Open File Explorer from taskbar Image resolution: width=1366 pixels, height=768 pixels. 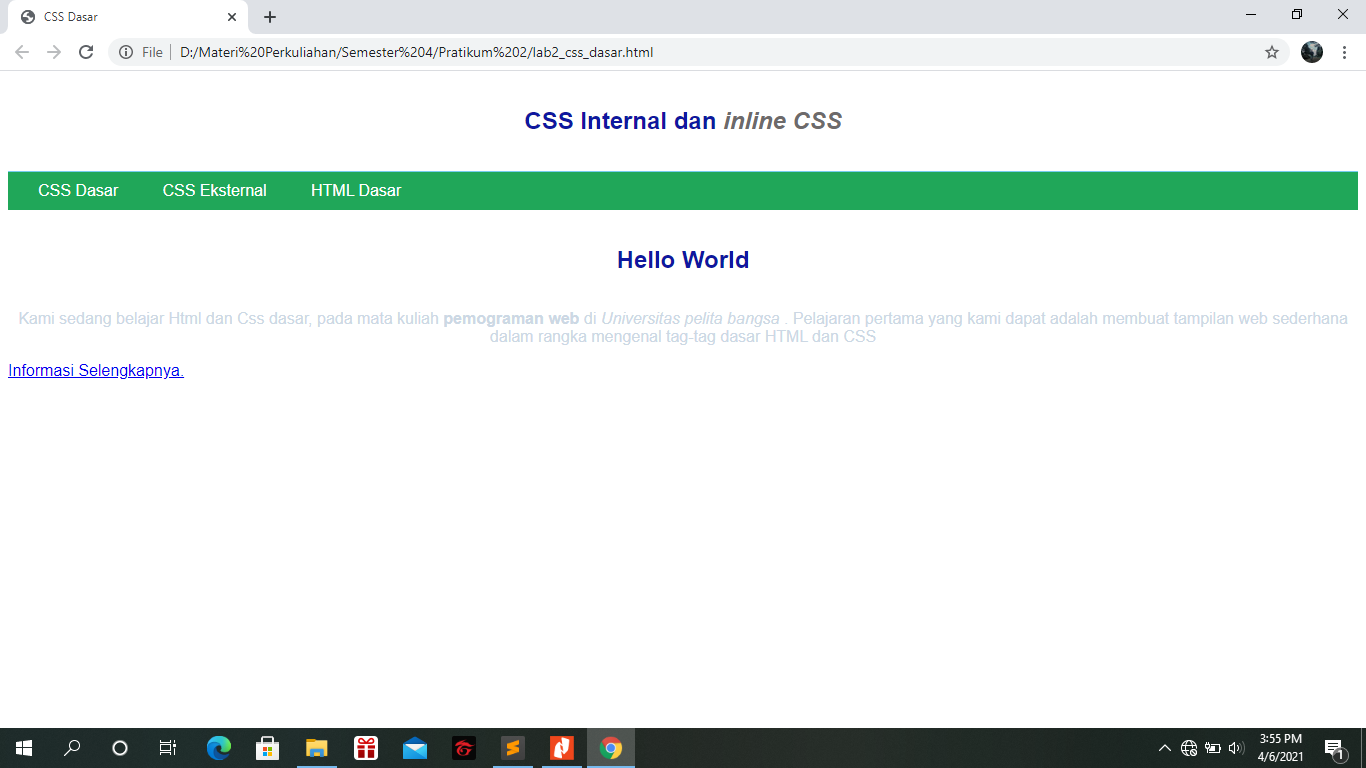pyautogui.click(x=317, y=748)
